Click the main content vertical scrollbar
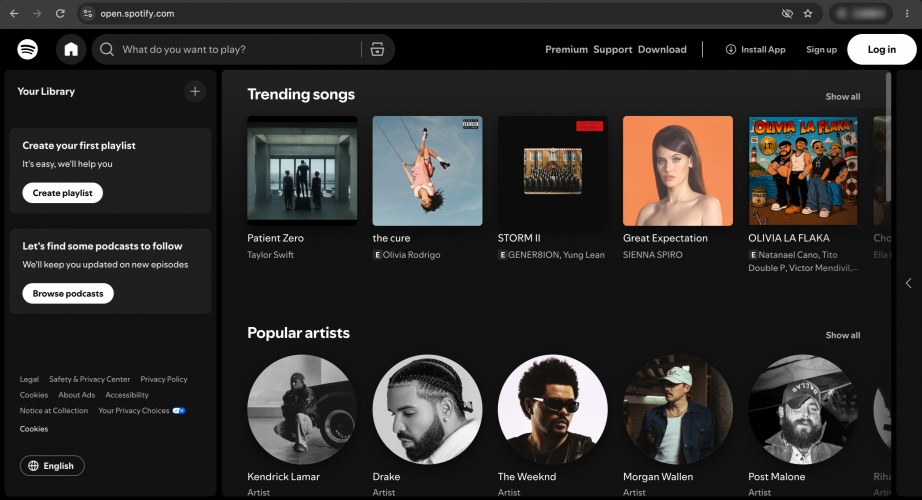Screen dimensions: 922x500 (888, 136)
